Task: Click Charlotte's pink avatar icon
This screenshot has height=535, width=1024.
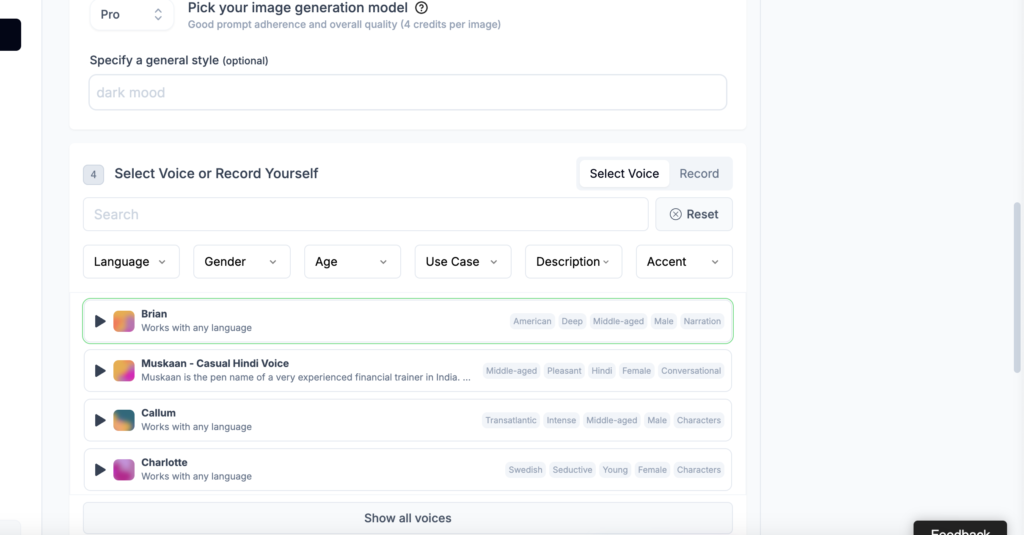Action: coord(124,470)
